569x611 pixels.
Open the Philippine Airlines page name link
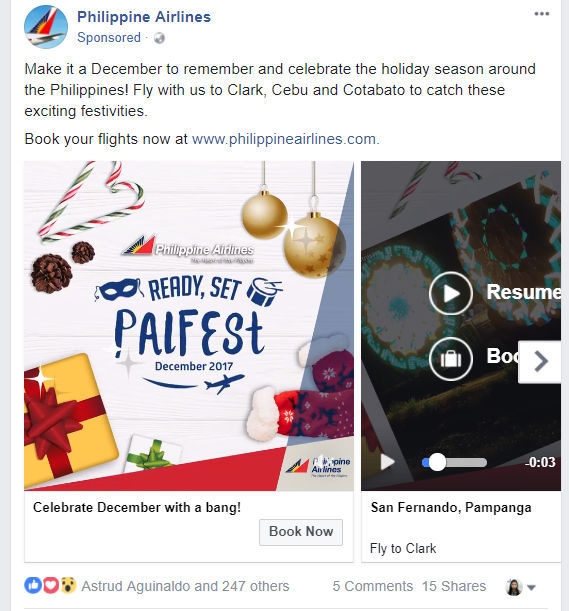coord(144,17)
